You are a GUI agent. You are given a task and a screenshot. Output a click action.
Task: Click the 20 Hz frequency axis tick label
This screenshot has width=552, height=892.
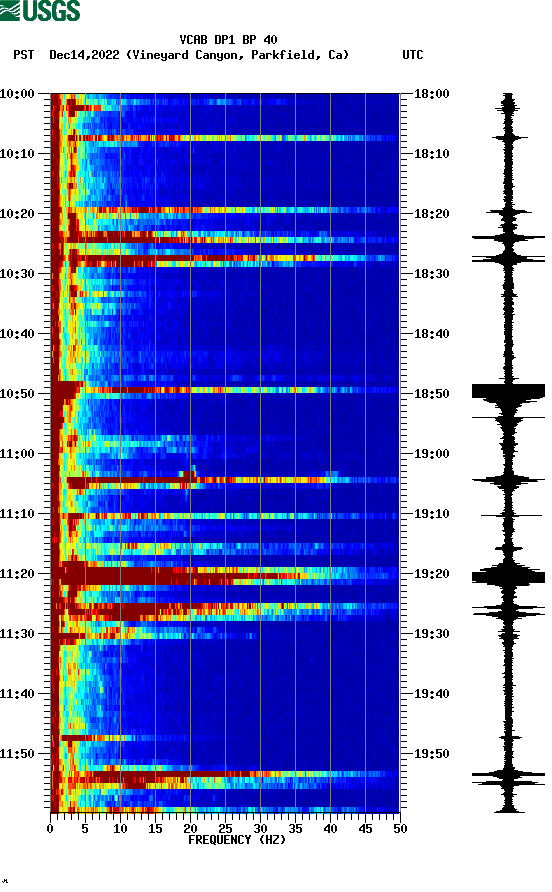pos(190,829)
